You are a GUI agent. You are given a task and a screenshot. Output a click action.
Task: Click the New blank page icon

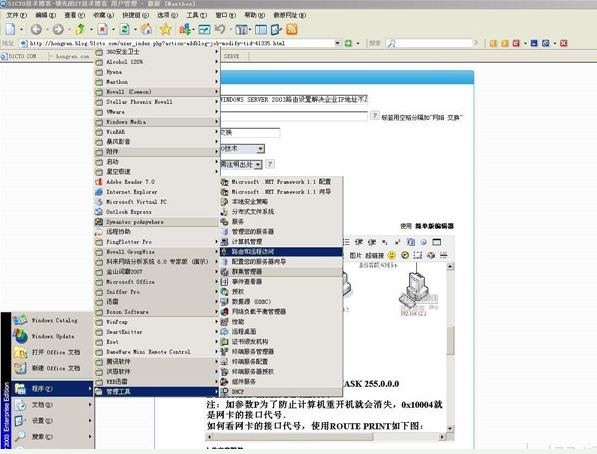point(10,29)
